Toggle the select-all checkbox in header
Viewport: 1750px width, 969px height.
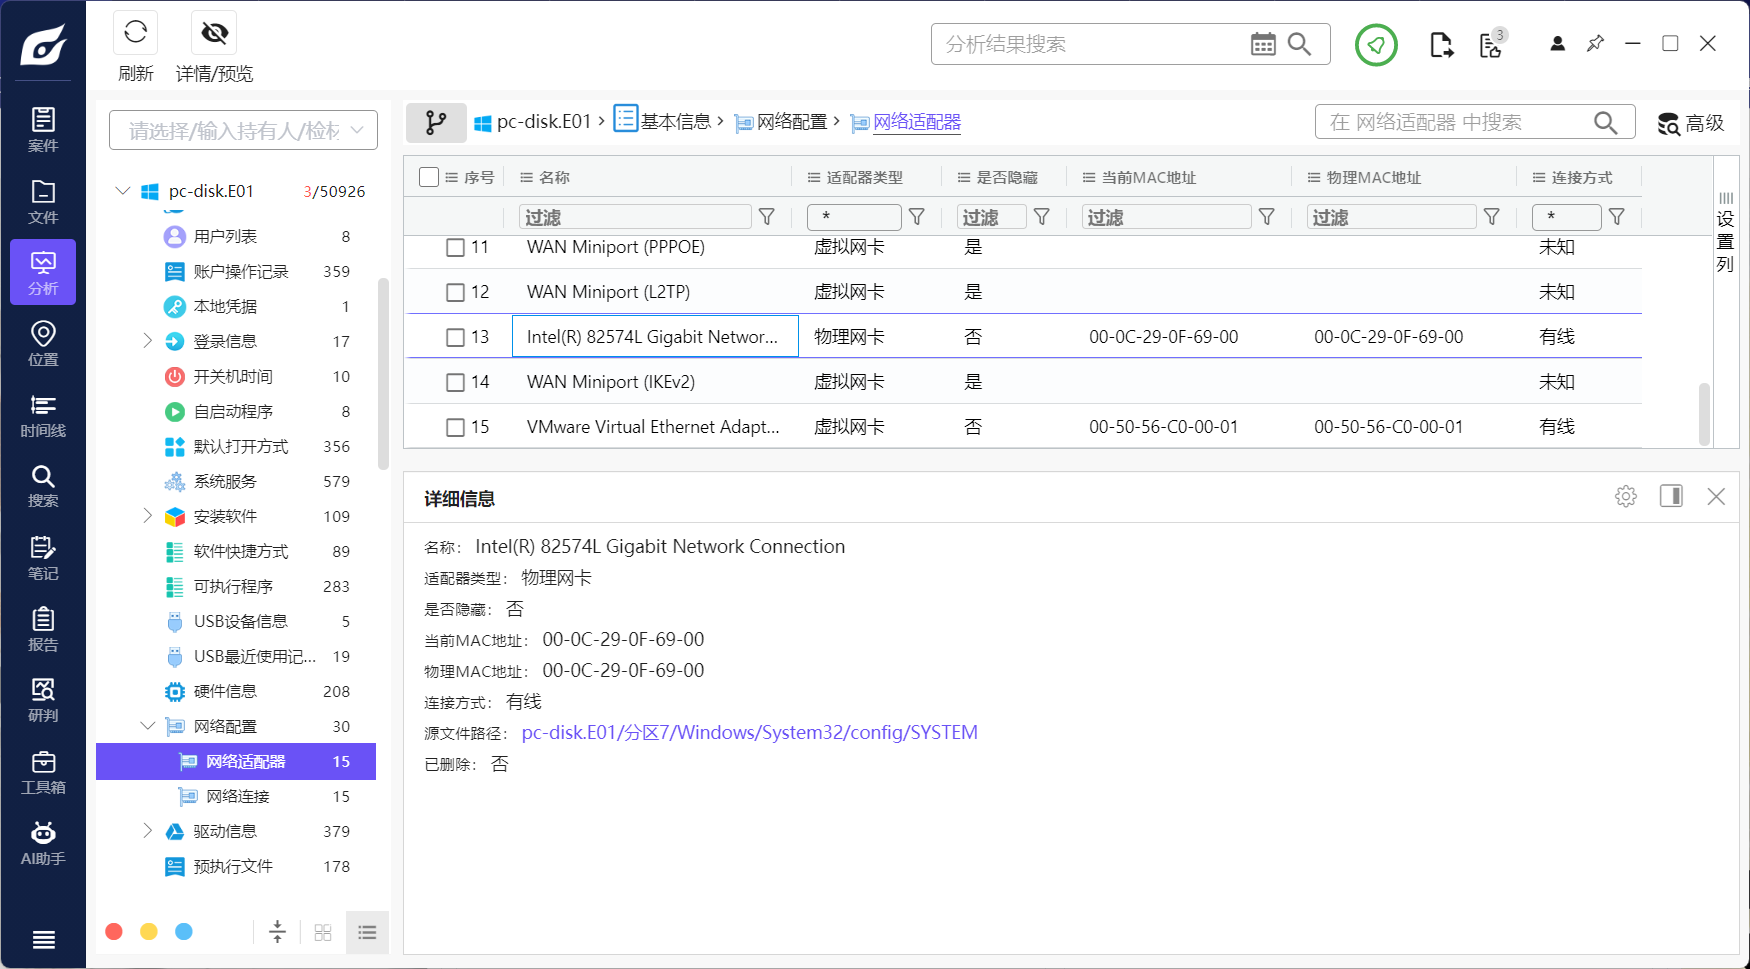tap(429, 177)
